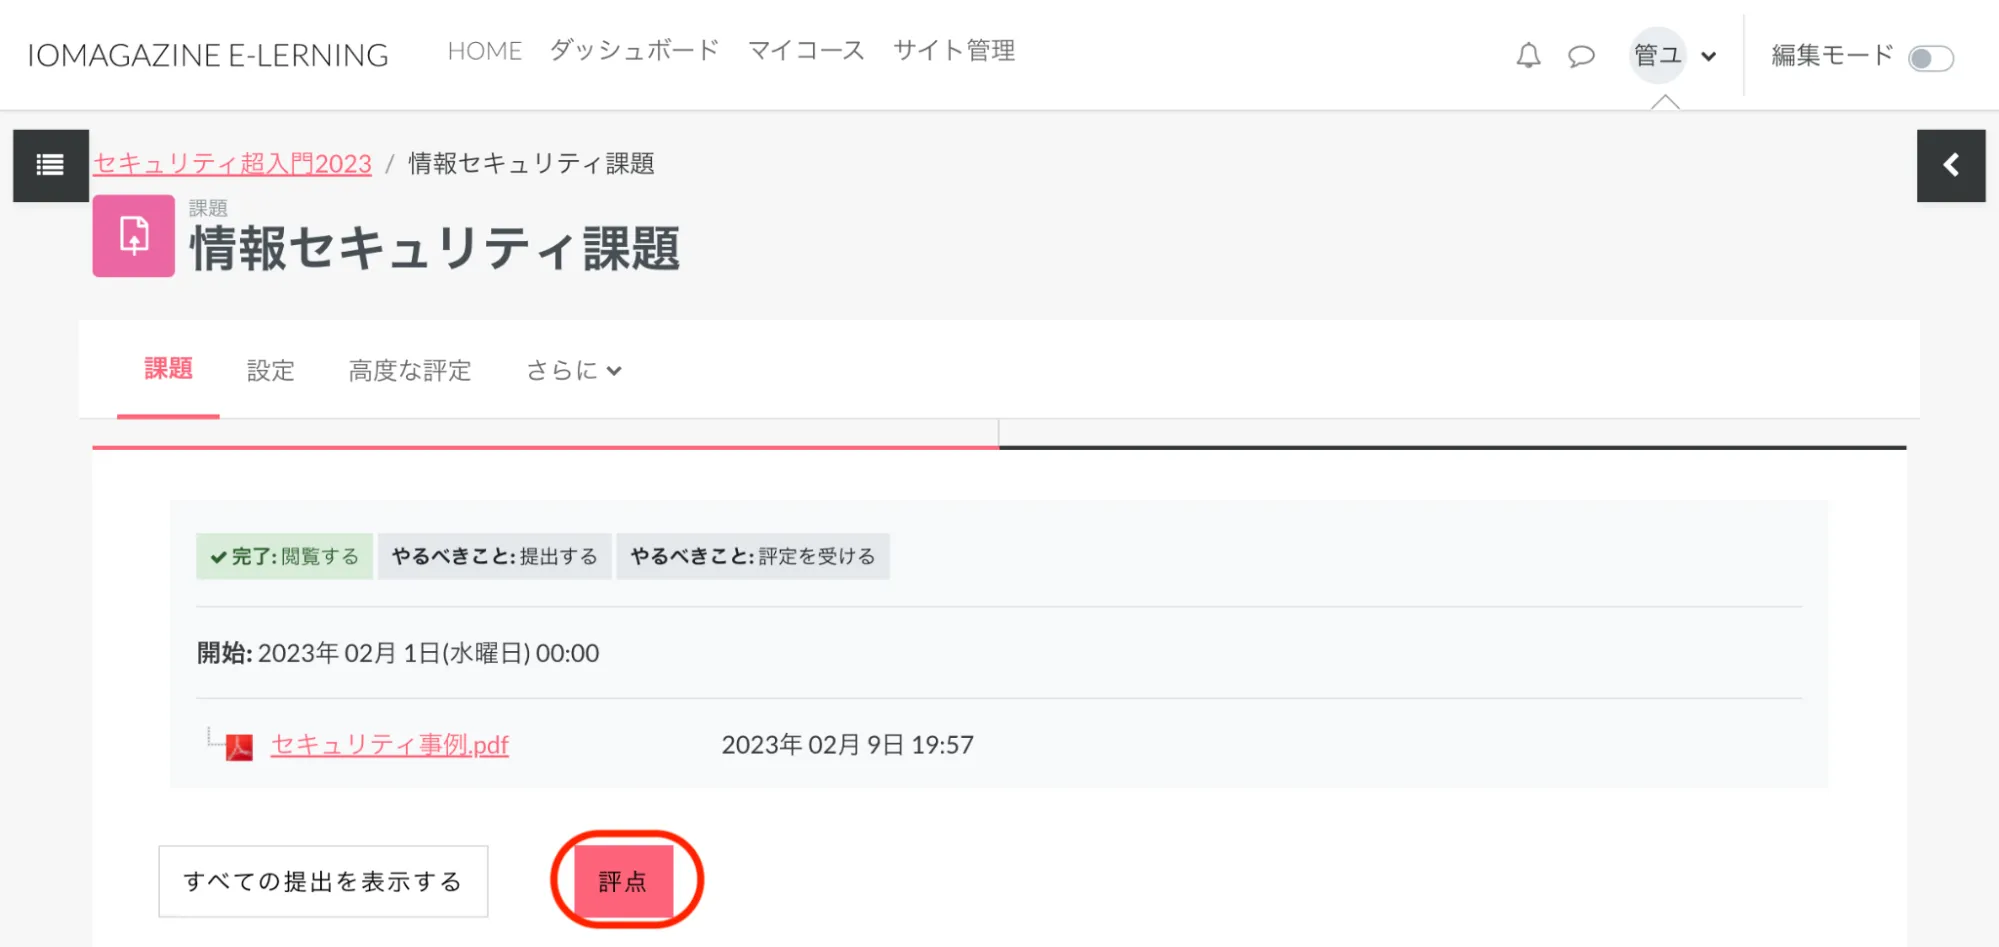The height and width of the screenshot is (947, 1999).
Task: Open the セキュリティ事例.pdf link
Action: [390, 745]
